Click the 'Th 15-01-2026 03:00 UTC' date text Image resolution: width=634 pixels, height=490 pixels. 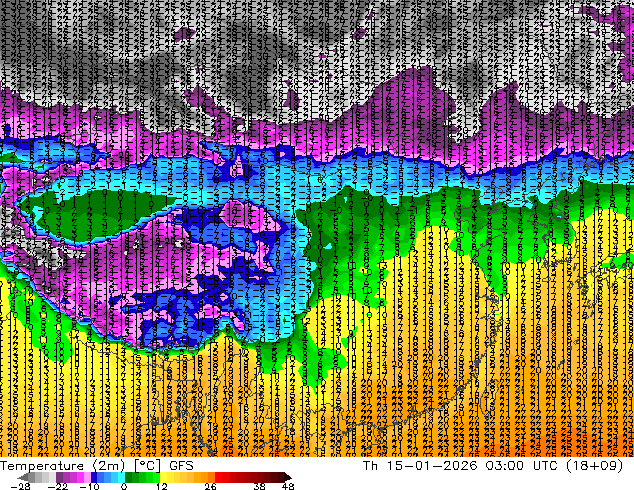point(460,466)
